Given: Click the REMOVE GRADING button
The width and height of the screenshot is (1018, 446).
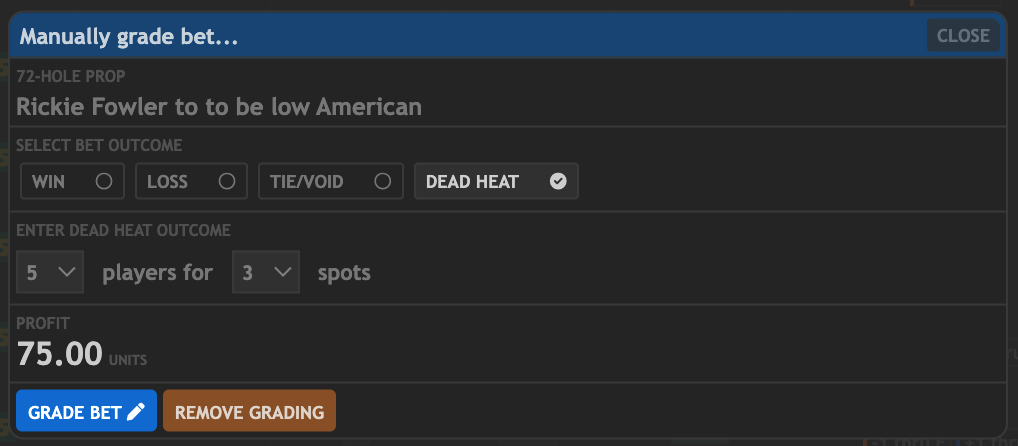Looking at the screenshot, I should [249, 411].
